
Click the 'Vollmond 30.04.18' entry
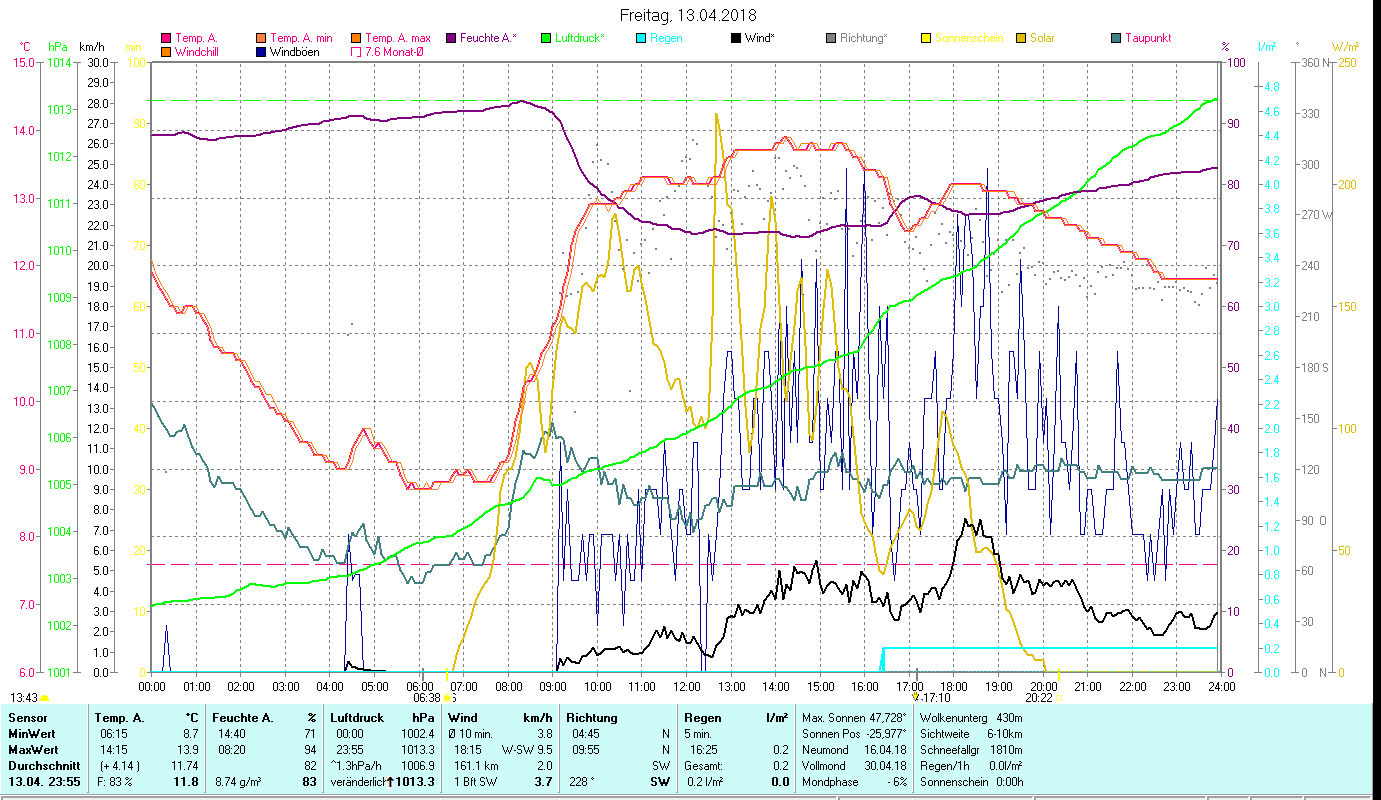coord(854,766)
